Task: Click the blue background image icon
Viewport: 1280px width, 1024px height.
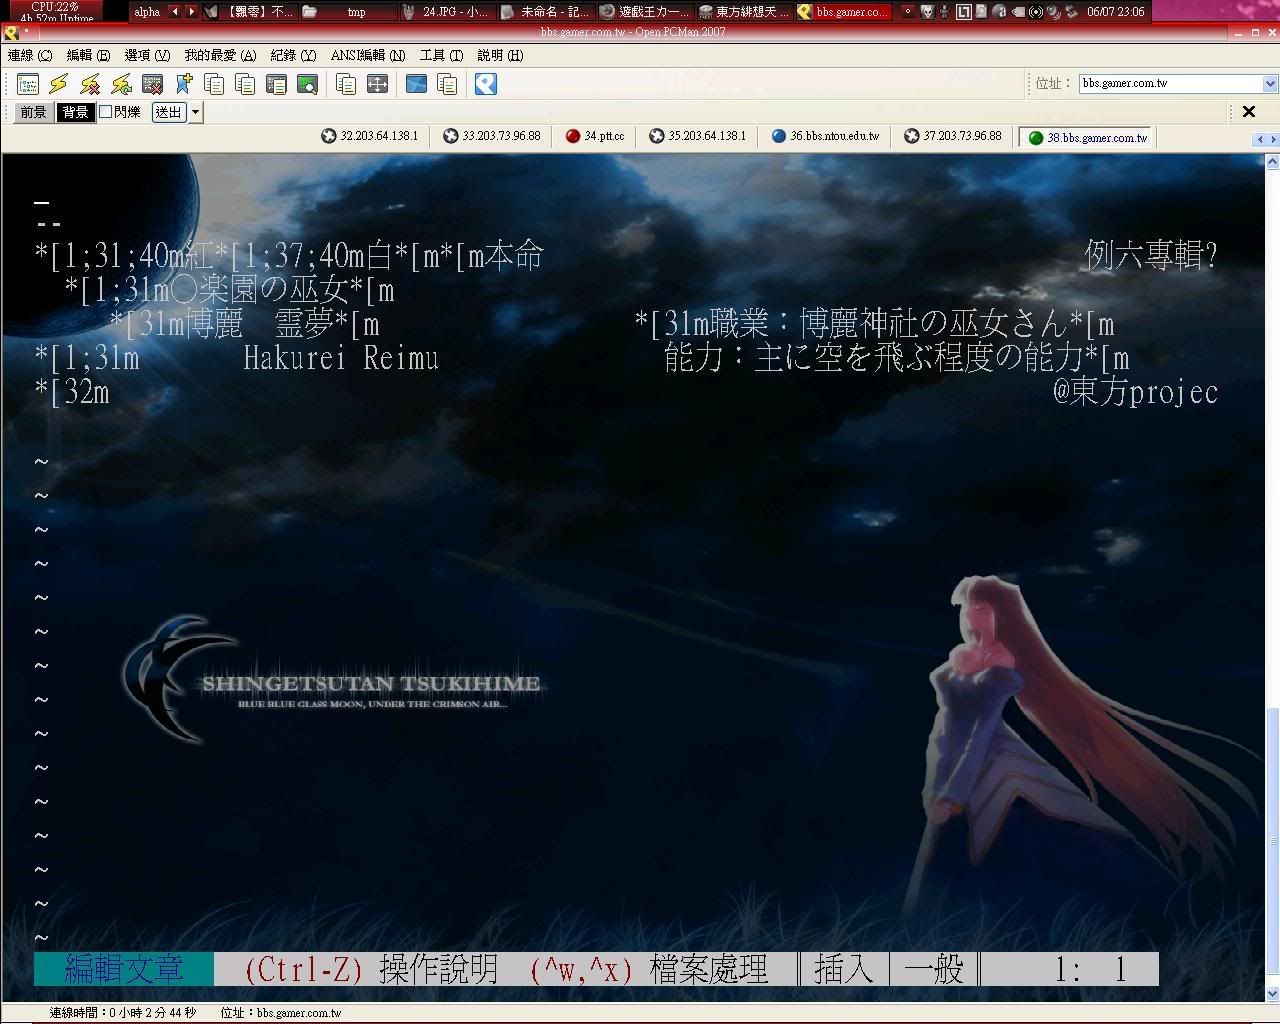Action: tap(416, 85)
